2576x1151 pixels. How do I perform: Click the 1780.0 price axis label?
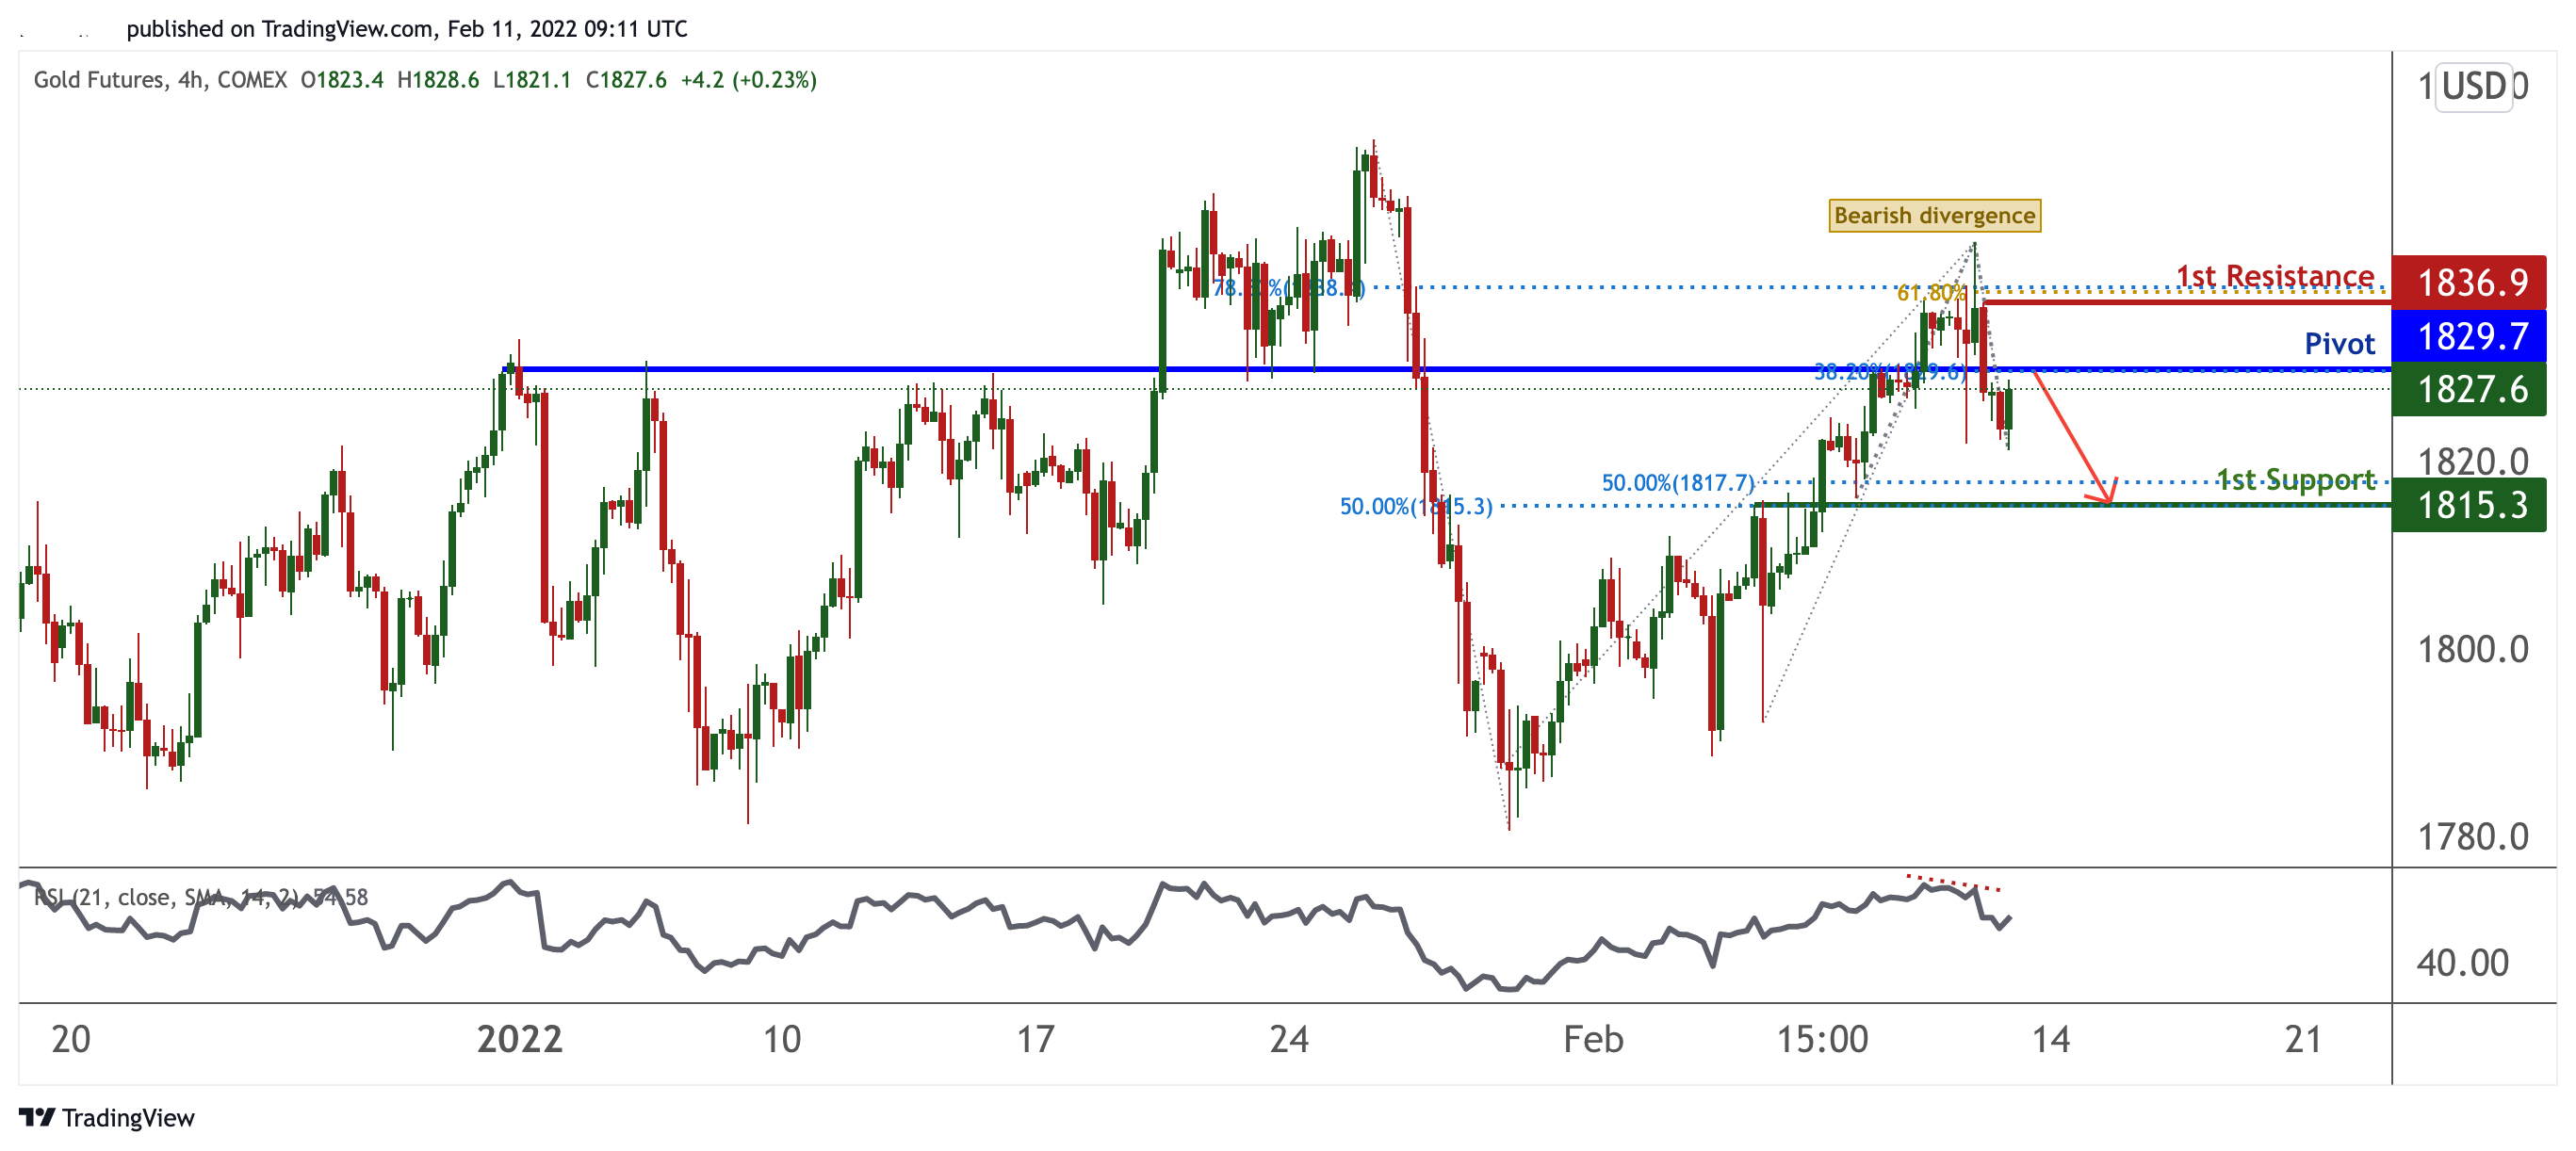pos(2472,837)
